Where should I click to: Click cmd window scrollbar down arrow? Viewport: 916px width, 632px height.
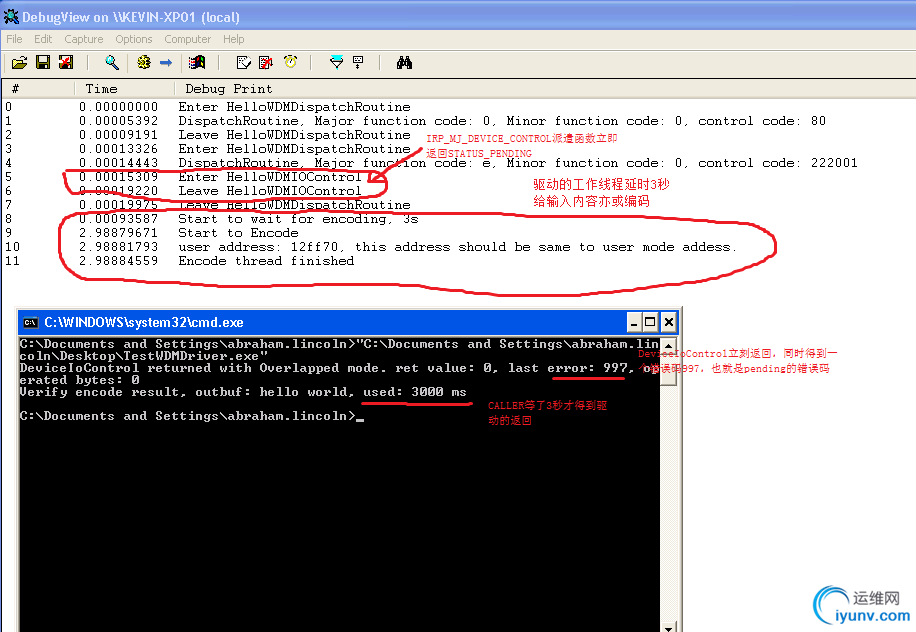pyautogui.click(x=669, y=627)
